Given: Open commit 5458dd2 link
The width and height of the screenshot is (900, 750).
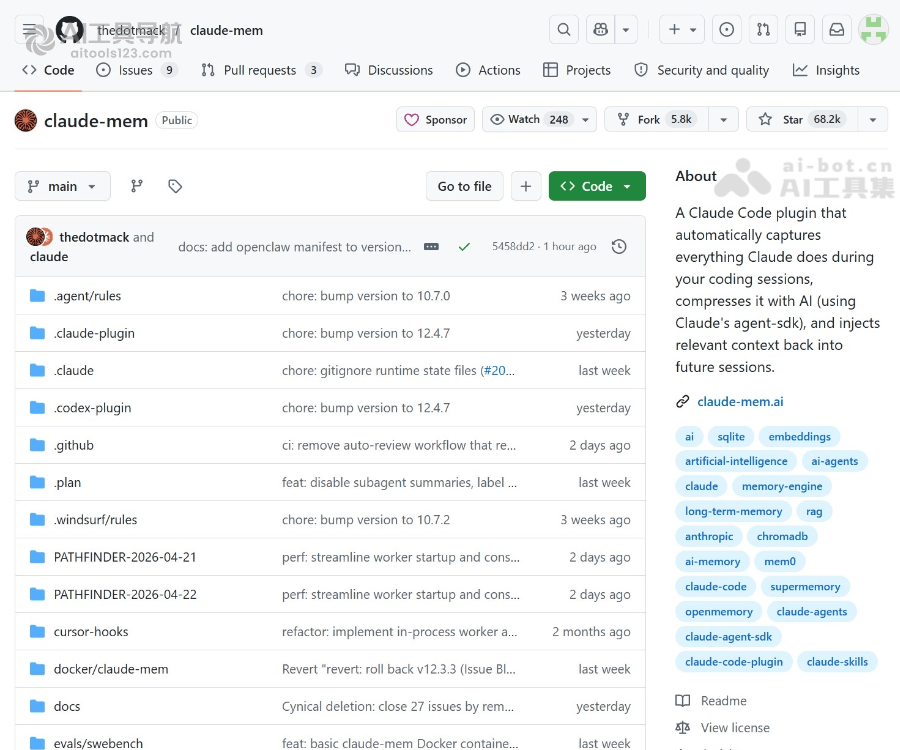Looking at the screenshot, I should (x=513, y=246).
